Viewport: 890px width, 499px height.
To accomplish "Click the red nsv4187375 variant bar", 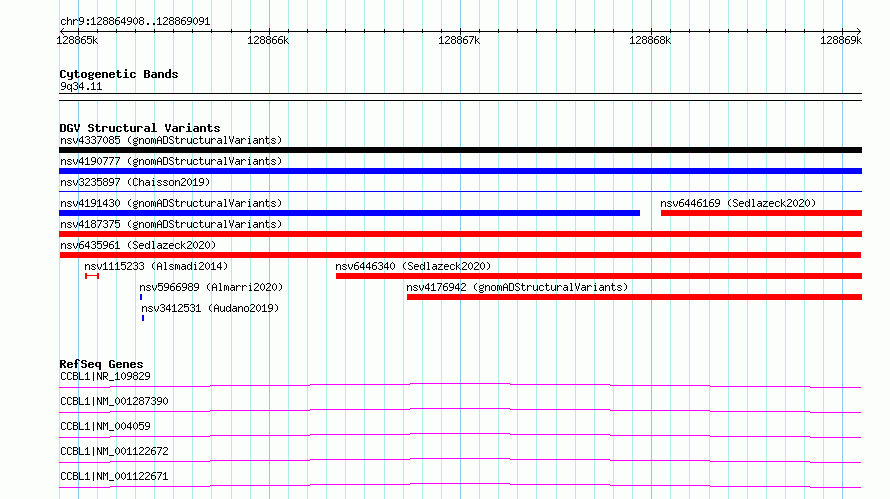I will (x=460, y=234).
